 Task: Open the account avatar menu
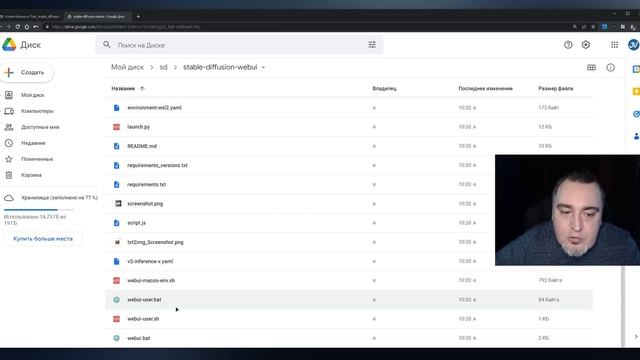click(x=634, y=45)
